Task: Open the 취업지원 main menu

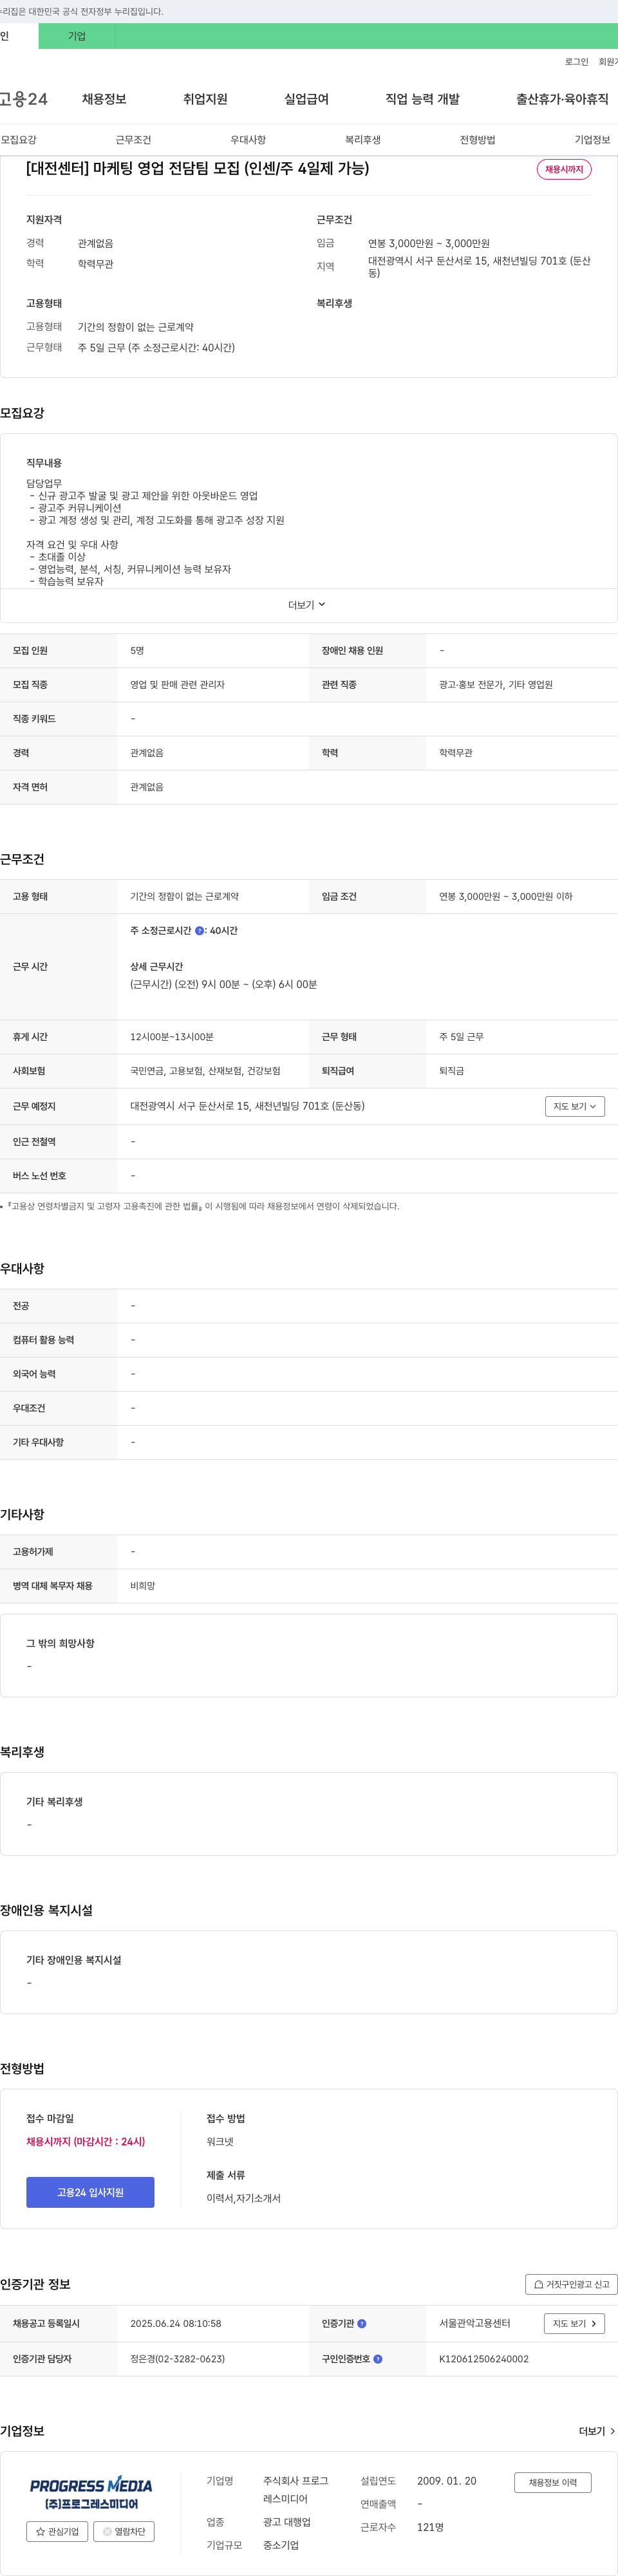Action: (205, 99)
